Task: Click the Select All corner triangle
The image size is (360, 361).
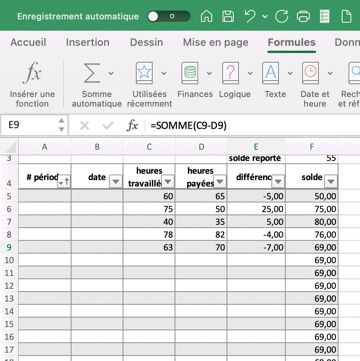Action: (10, 147)
